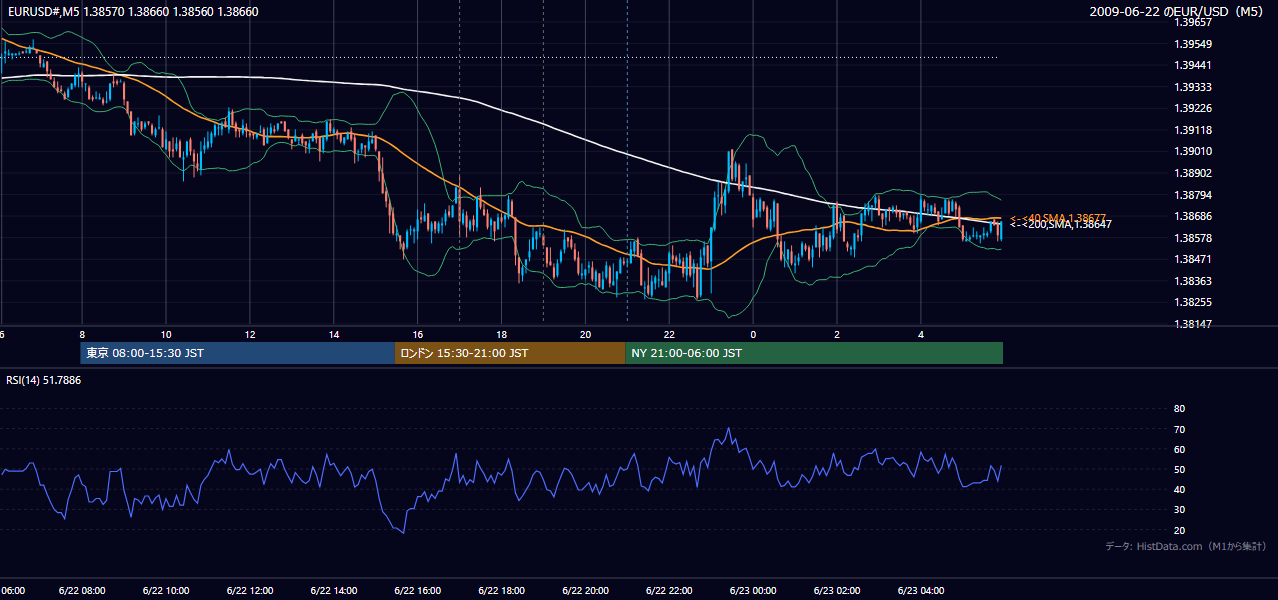Click price axis label 1.38147
This screenshot has width=1278, height=600.
pos(1192,324)
